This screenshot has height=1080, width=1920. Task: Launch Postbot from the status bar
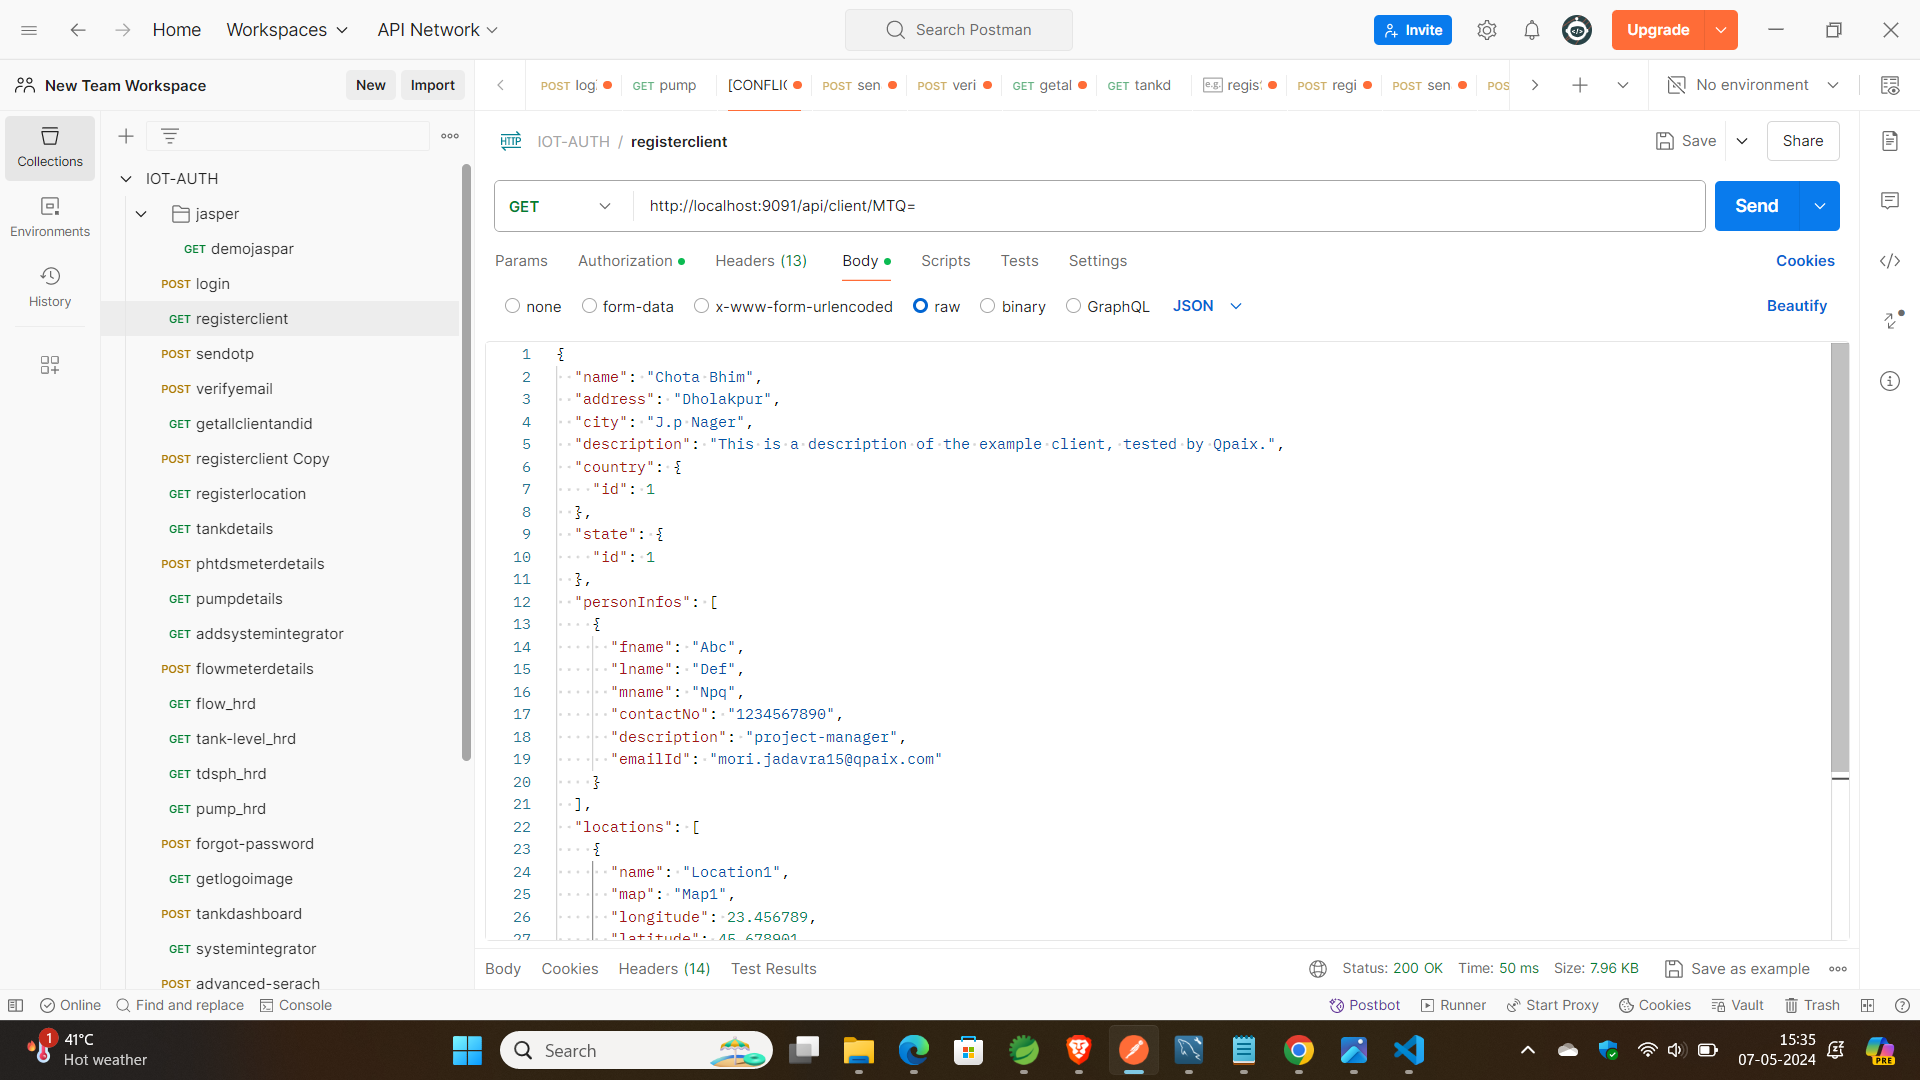point(1364,1005)
